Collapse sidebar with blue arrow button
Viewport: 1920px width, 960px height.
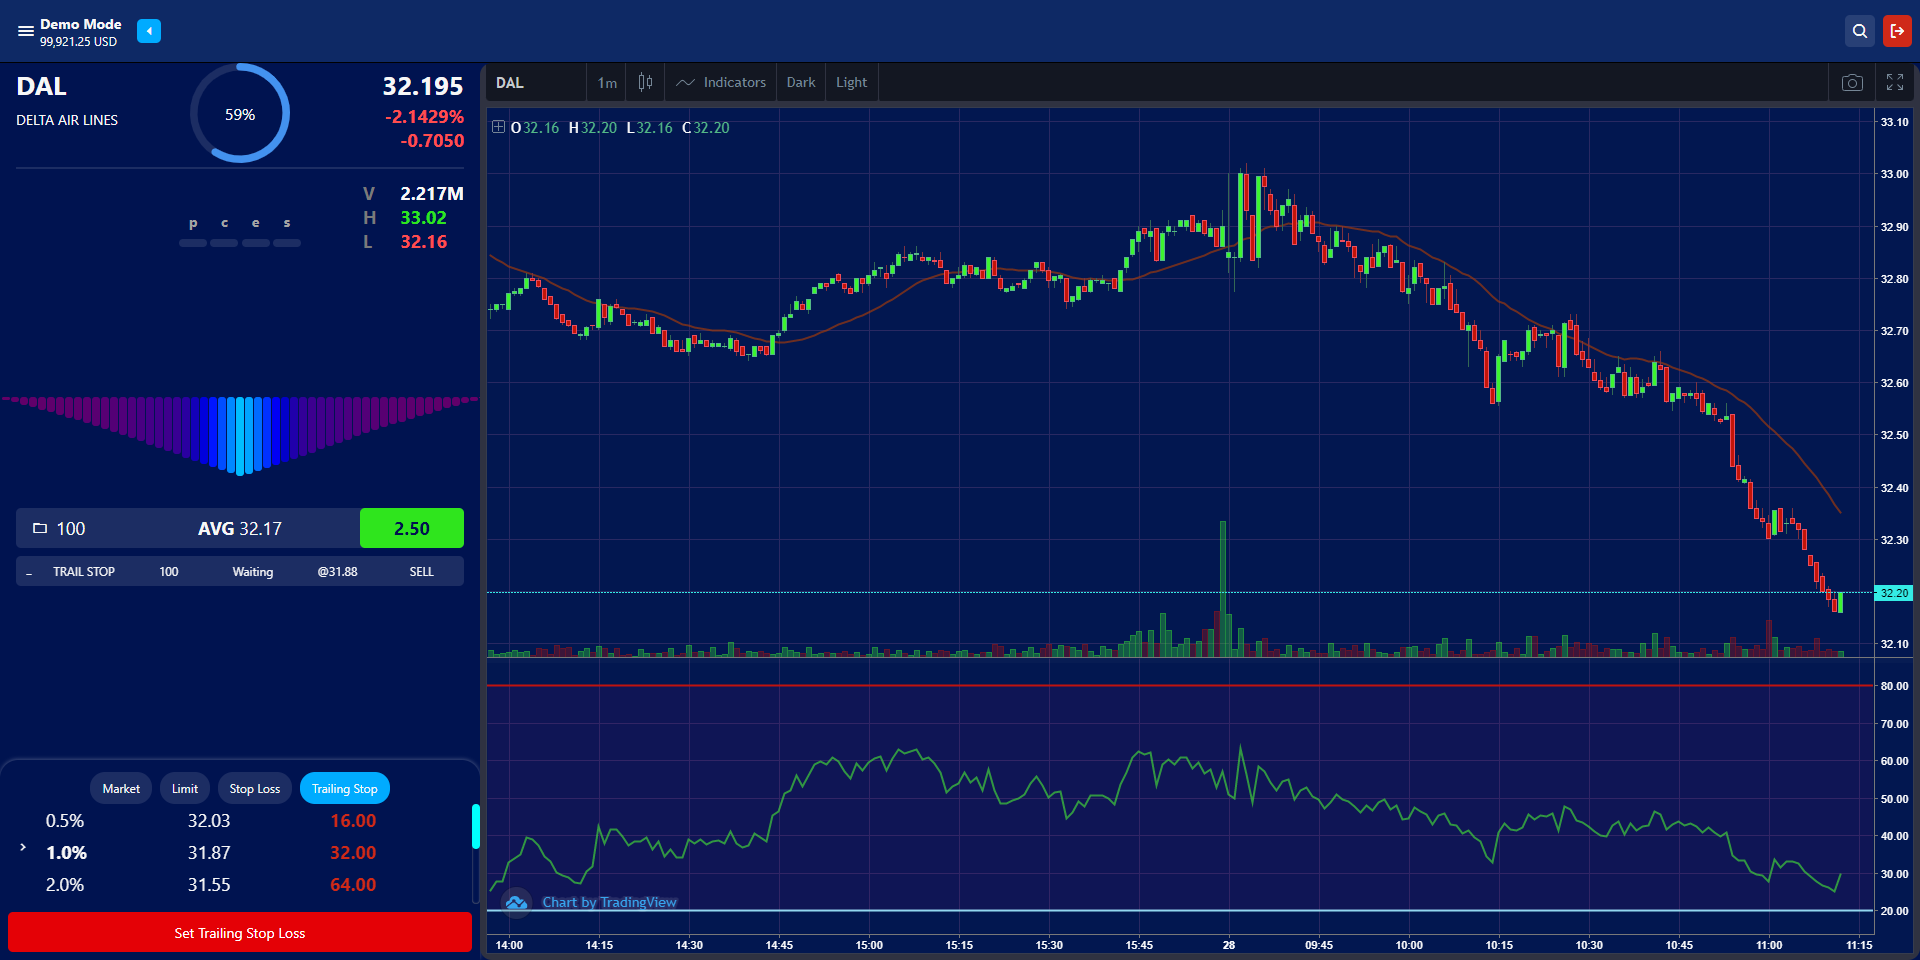[149, 31]
